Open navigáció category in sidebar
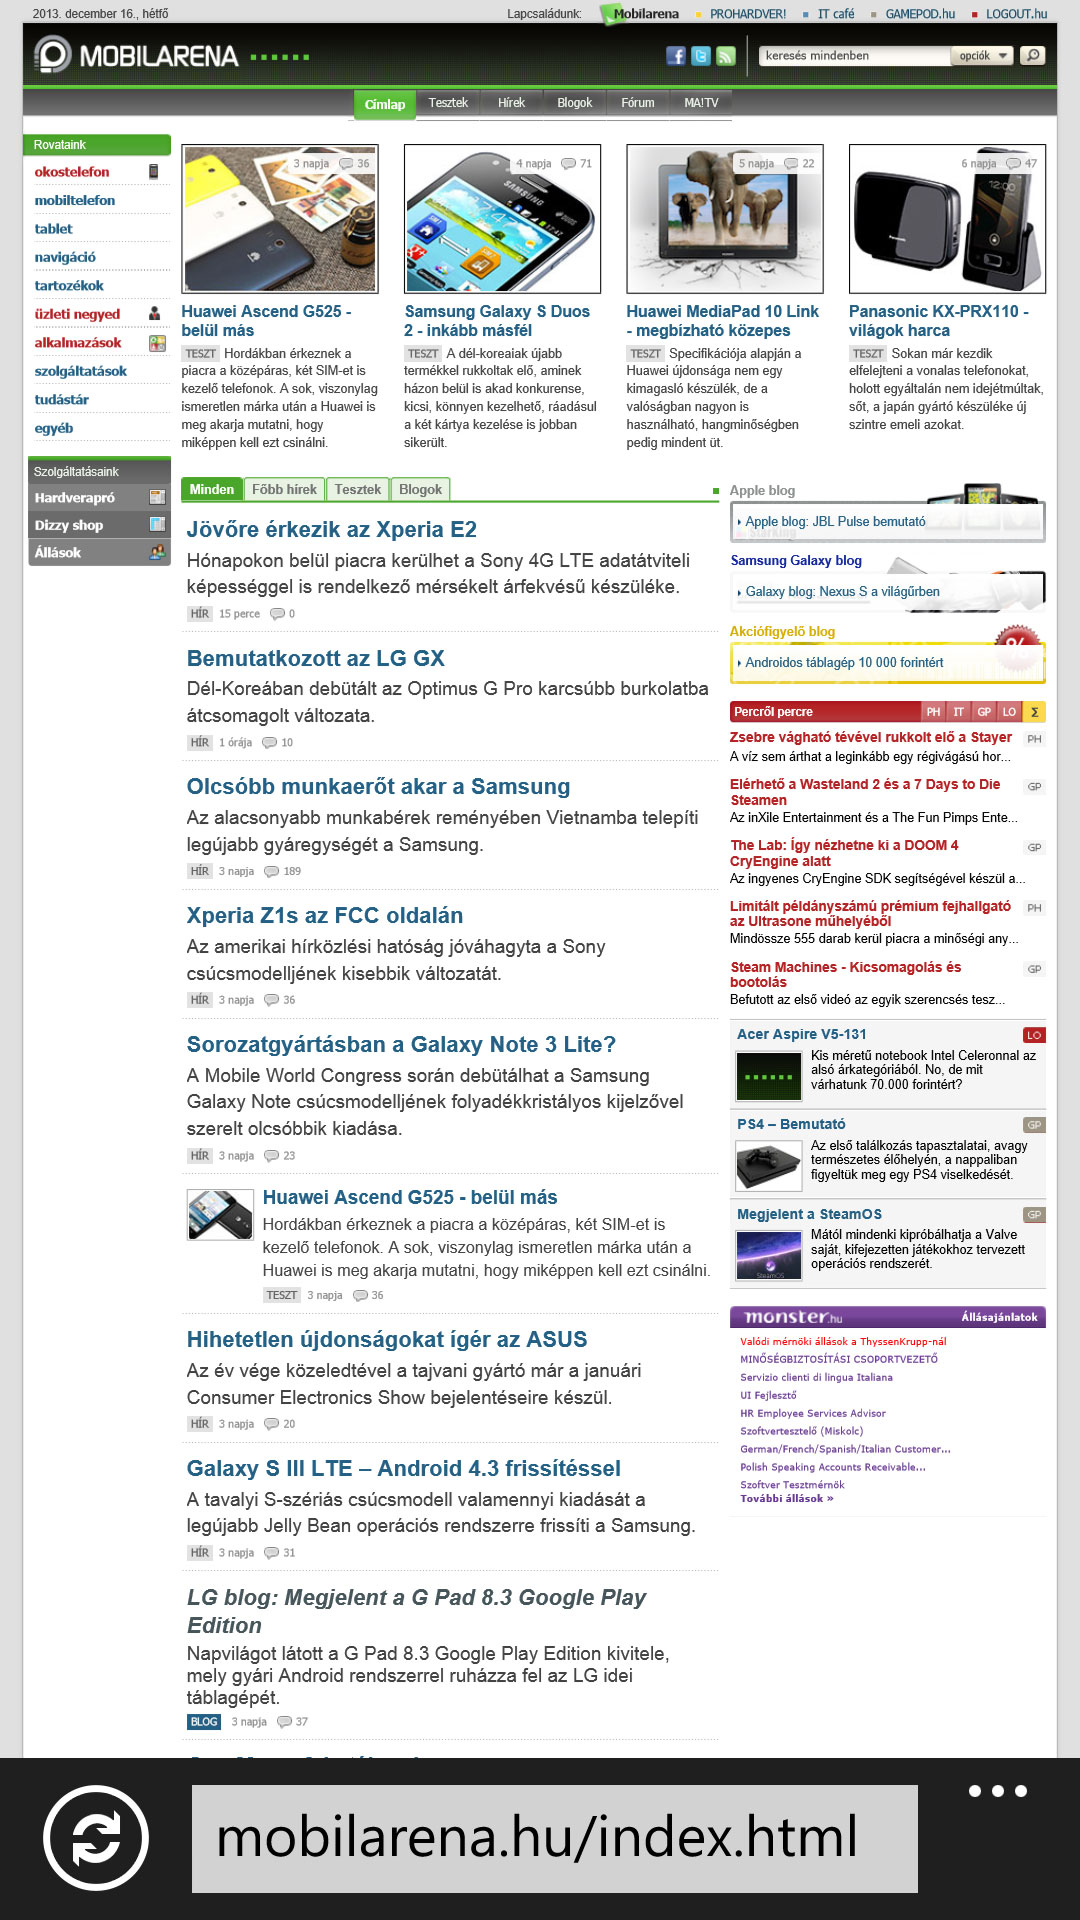This screenshot has width=1080, height=1920. click(x=65, y=257)
